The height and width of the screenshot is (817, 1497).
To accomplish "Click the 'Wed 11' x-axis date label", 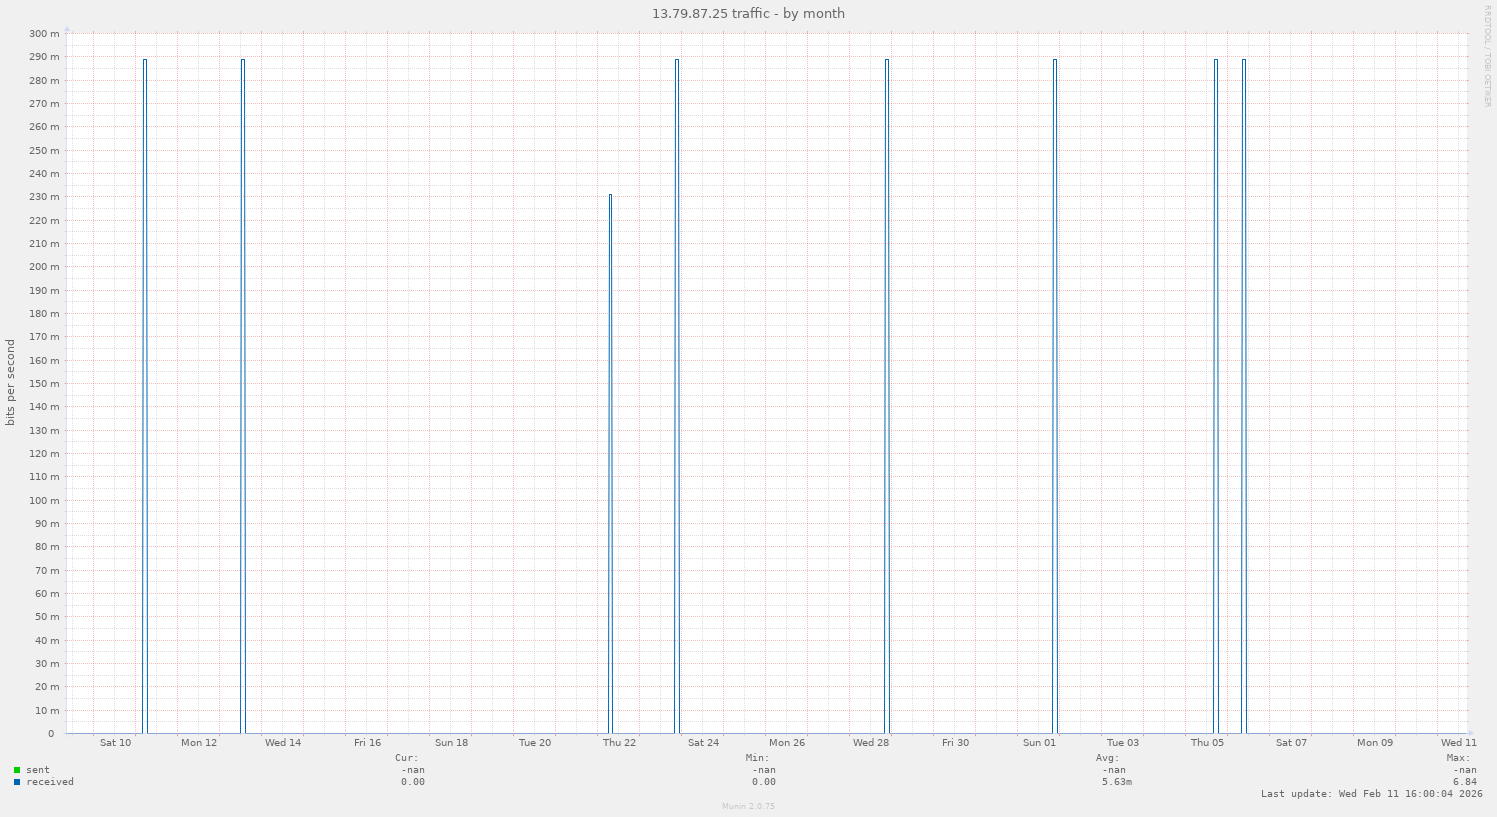I will (x=1458, y=743).
